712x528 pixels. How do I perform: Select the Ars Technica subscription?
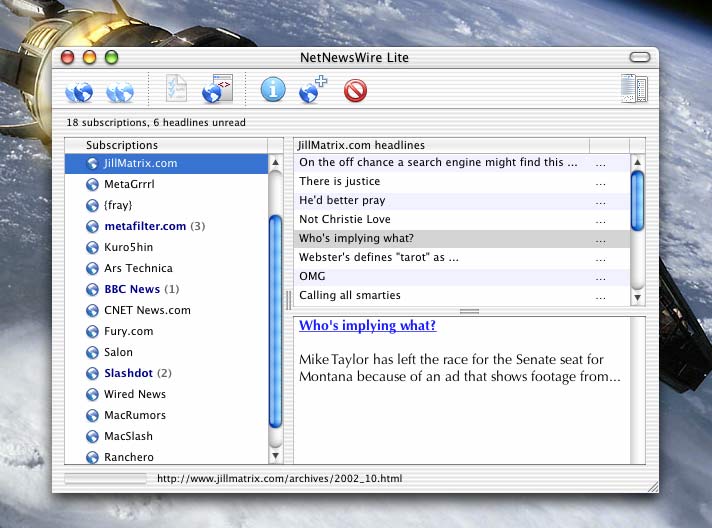pos(167,268)
